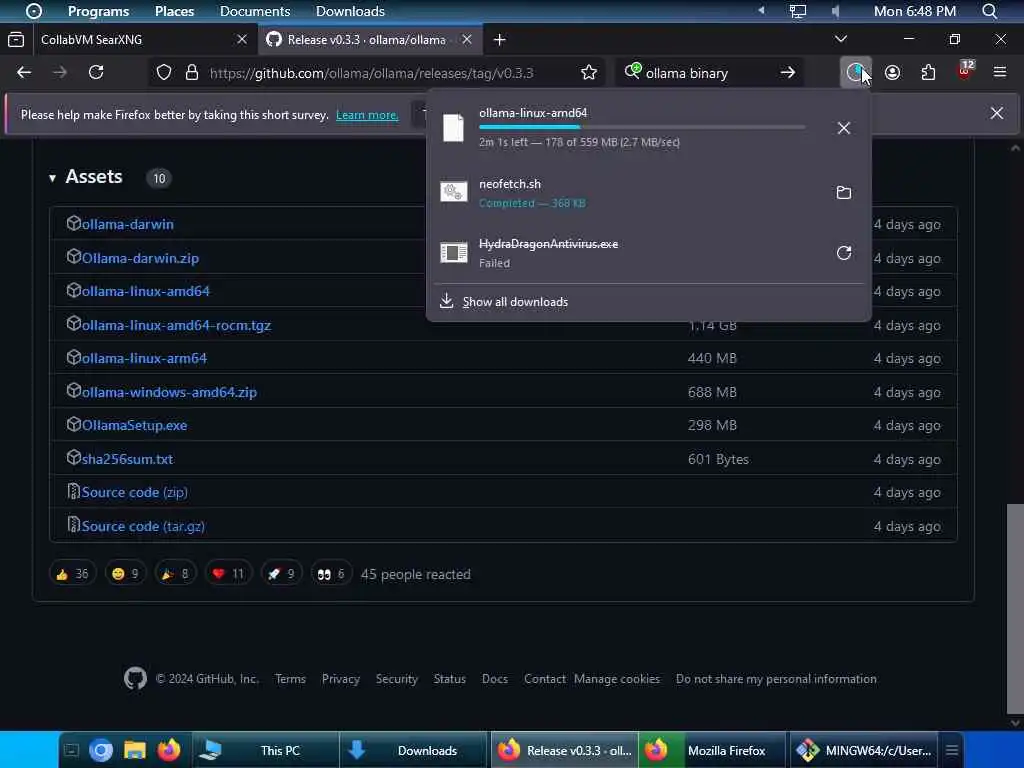
Task: Click the Learn more survey link
Action: (x=367, y=115)
